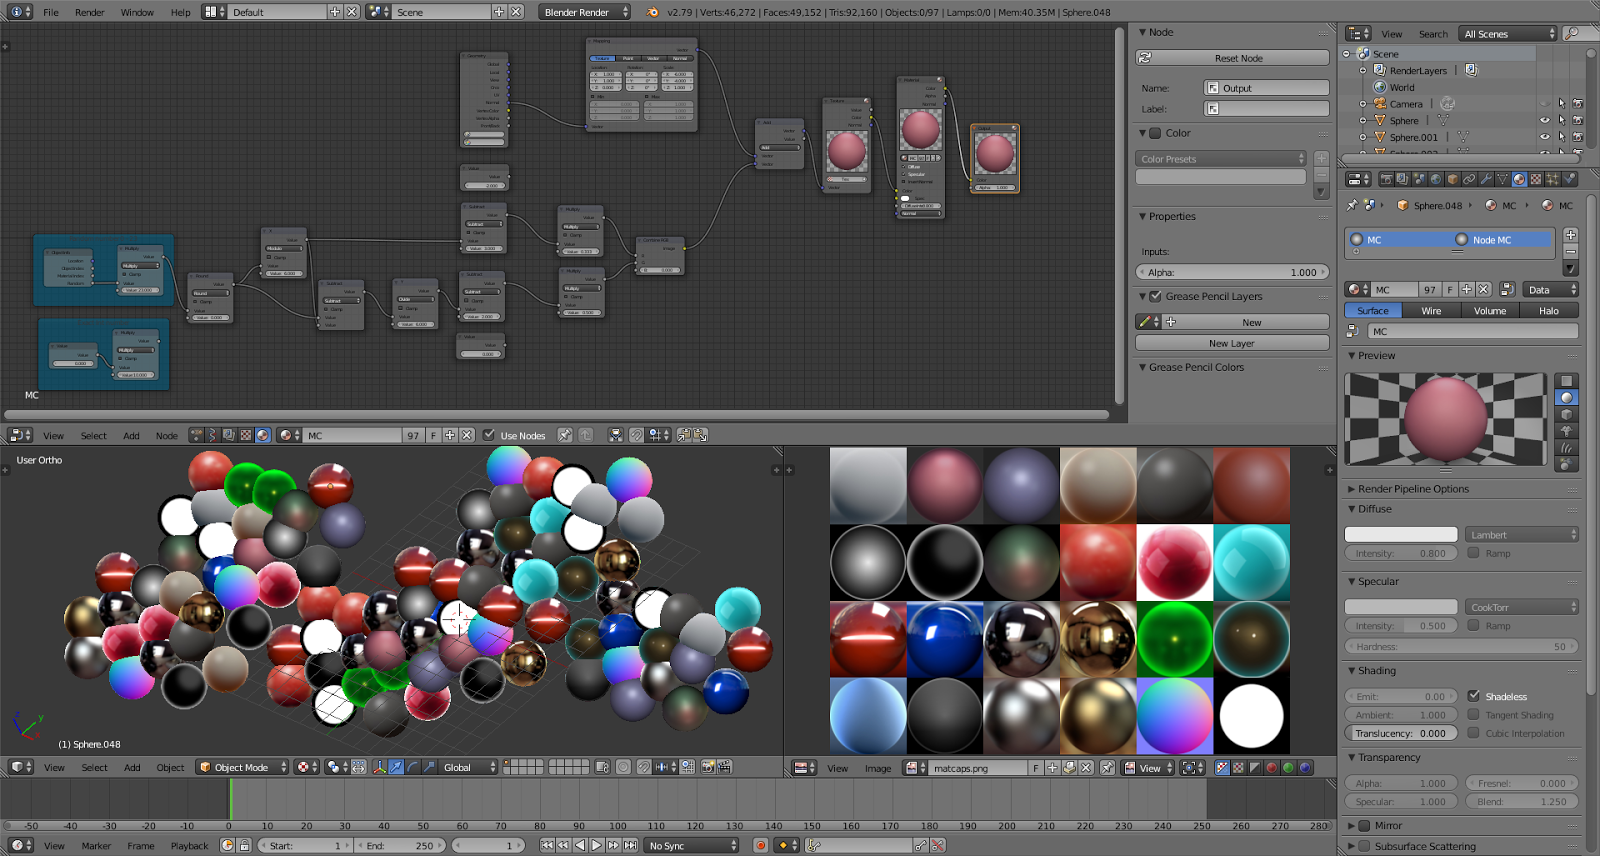Click the New Layer button
The image size is (1600, 856).
click(x=1232, y=343)
